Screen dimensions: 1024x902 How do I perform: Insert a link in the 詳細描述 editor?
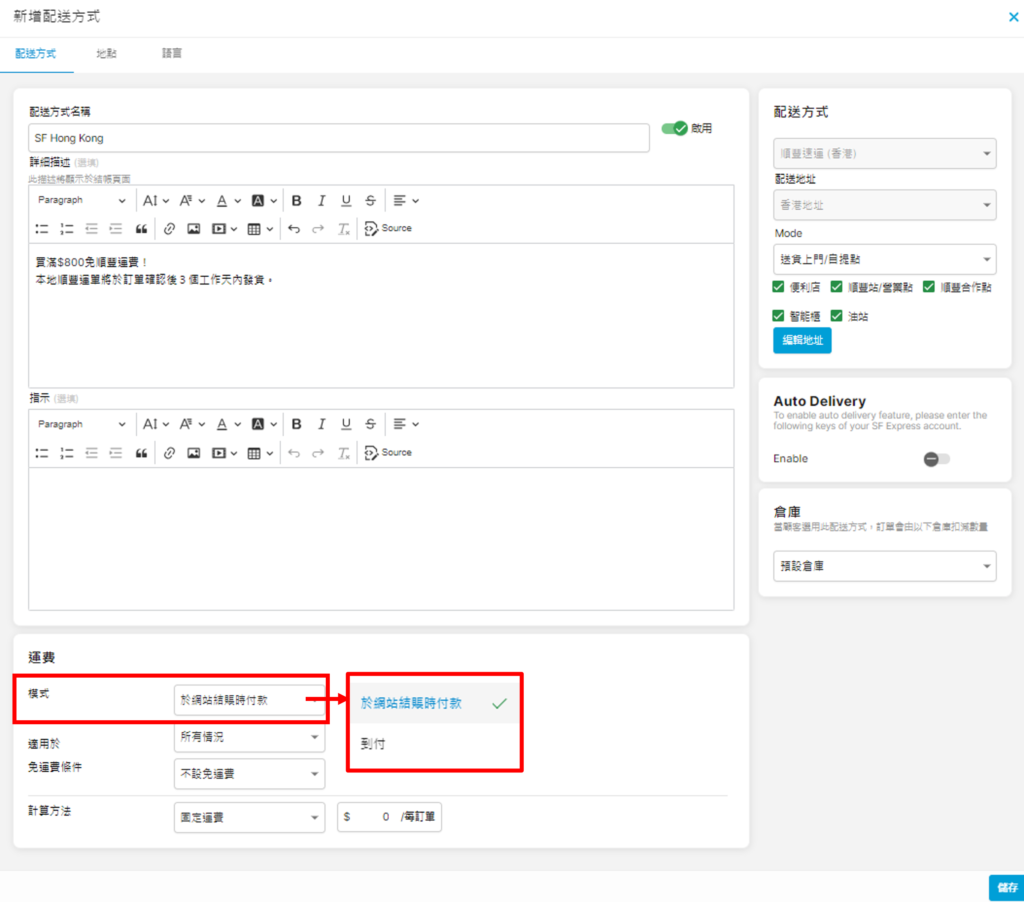(x=169, y=229)
